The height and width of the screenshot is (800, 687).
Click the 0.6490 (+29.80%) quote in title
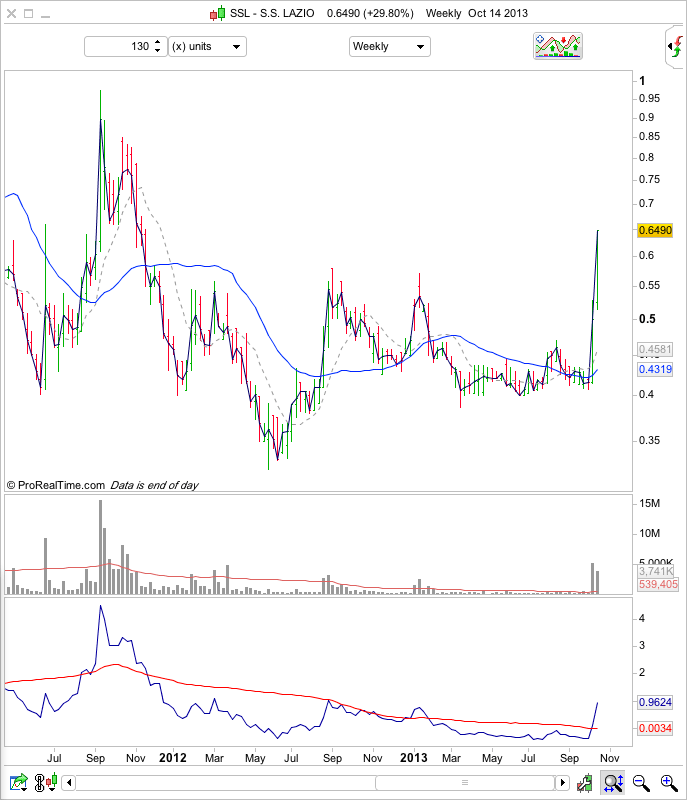tap(370, 13)
